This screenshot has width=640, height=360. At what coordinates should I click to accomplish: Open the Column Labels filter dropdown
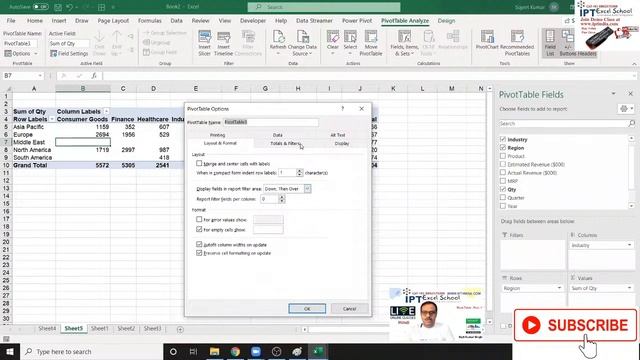[107, 111]
